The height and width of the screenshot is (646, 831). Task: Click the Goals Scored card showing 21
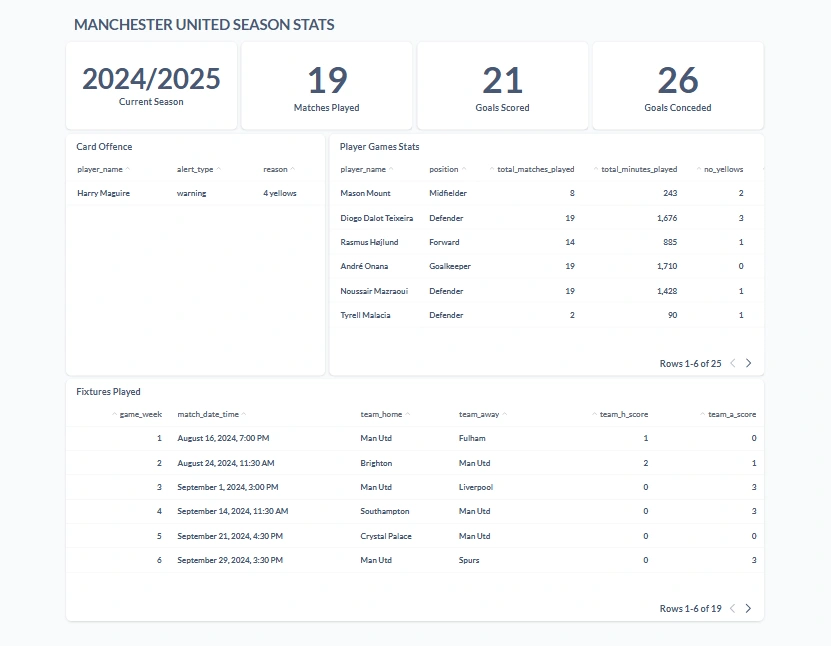click(502, 86)
